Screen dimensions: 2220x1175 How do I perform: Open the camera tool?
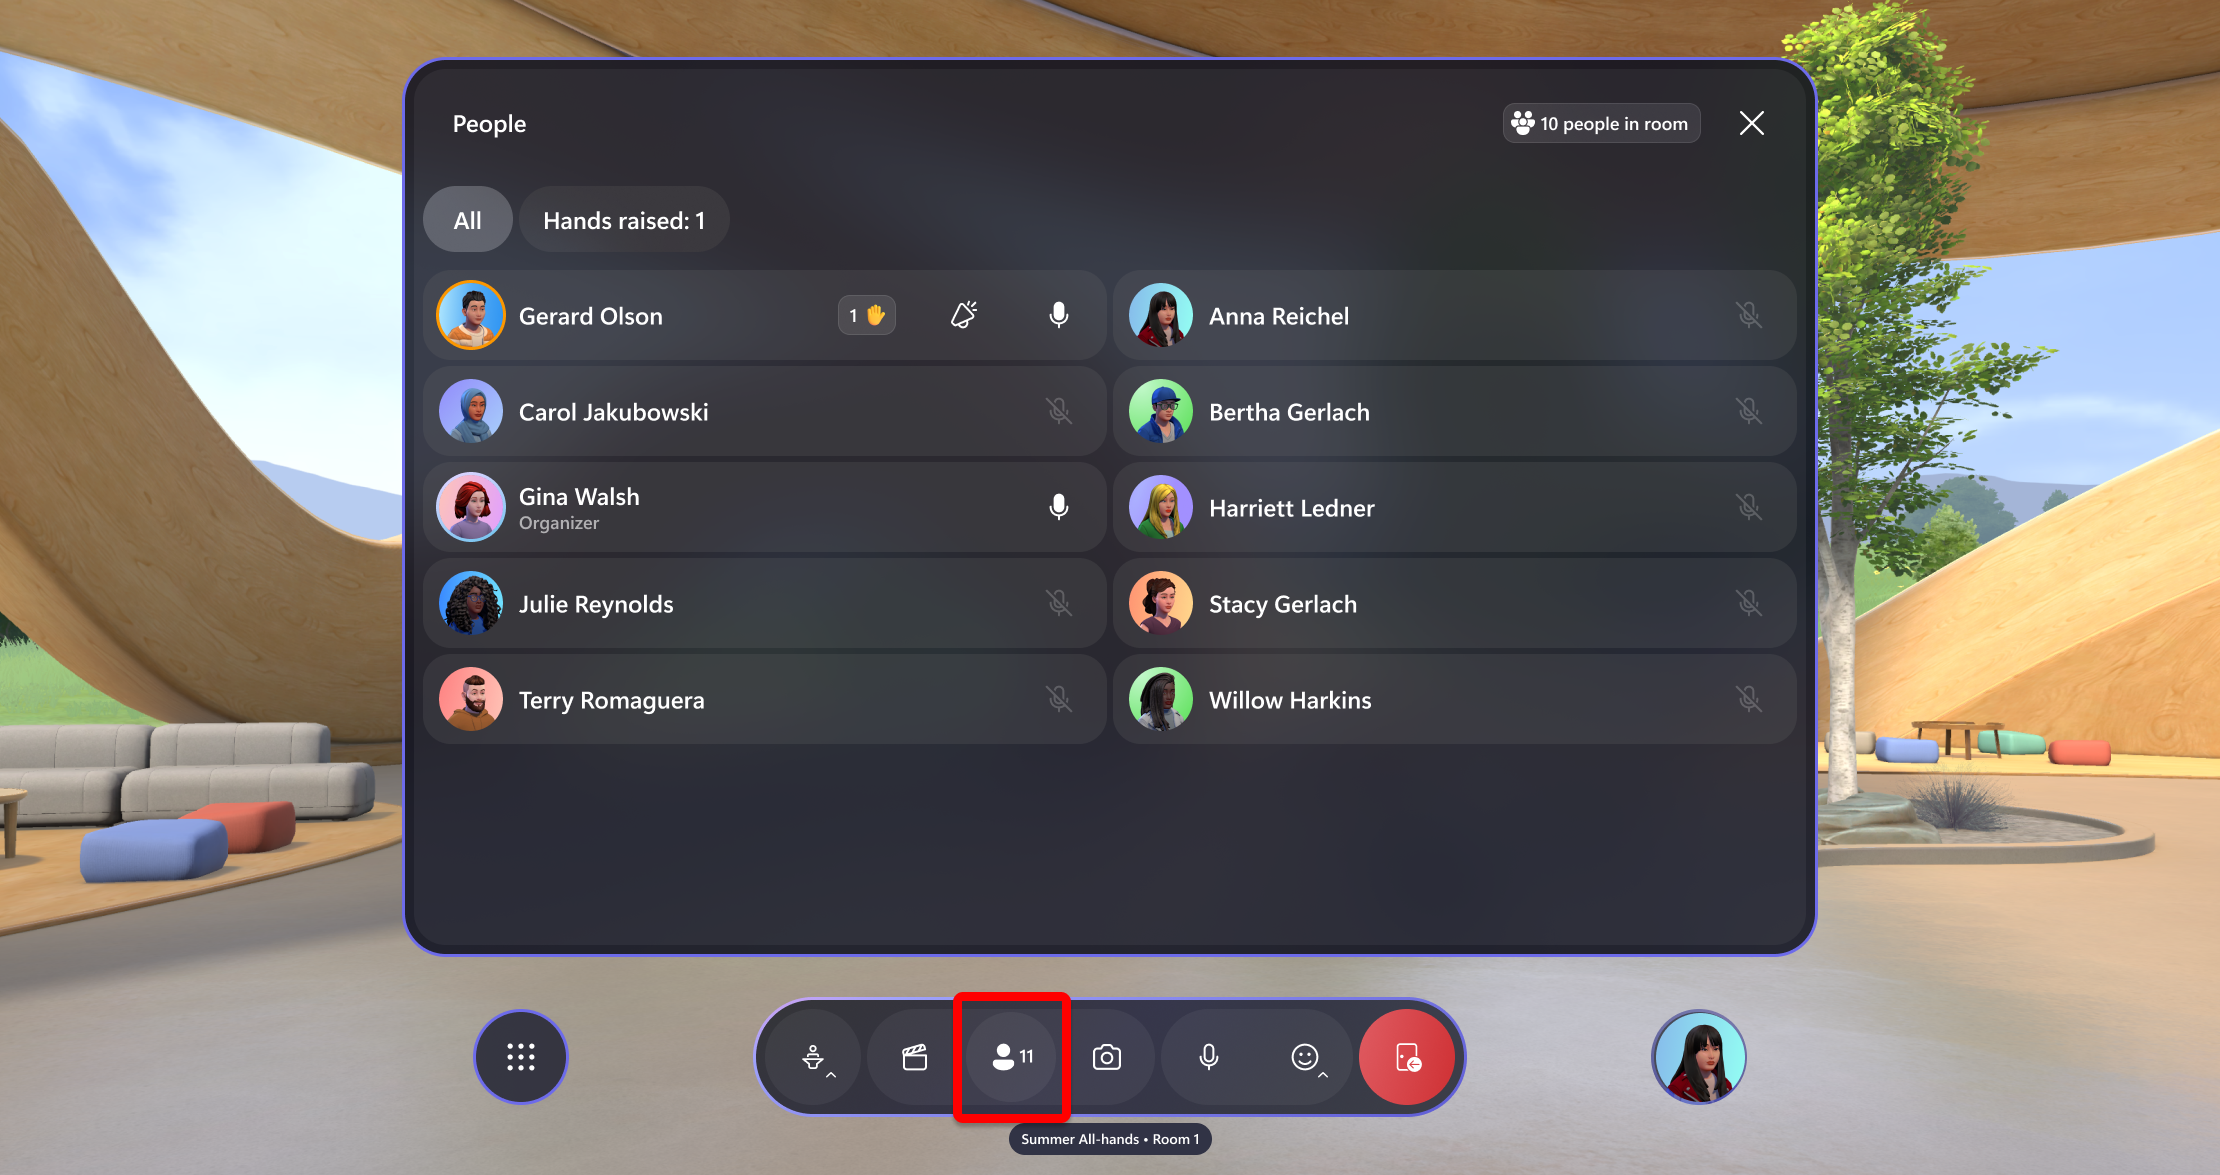click(x=1111, y=1058)
